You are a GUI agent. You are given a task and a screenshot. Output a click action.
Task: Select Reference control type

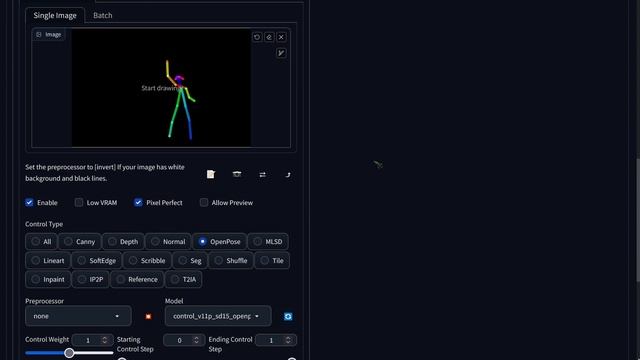(137, 279)
